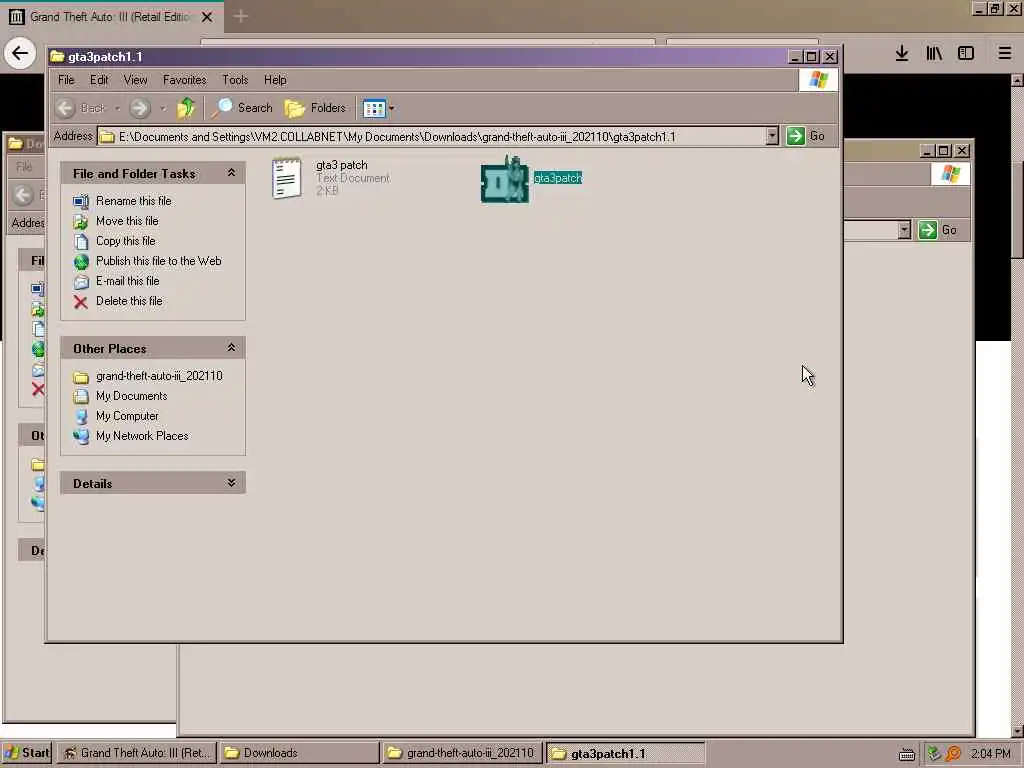Open Forward history dropdown arrow
Image resolution: width=1024 pixels, height=768 pixels.
(x=163, y=108)
